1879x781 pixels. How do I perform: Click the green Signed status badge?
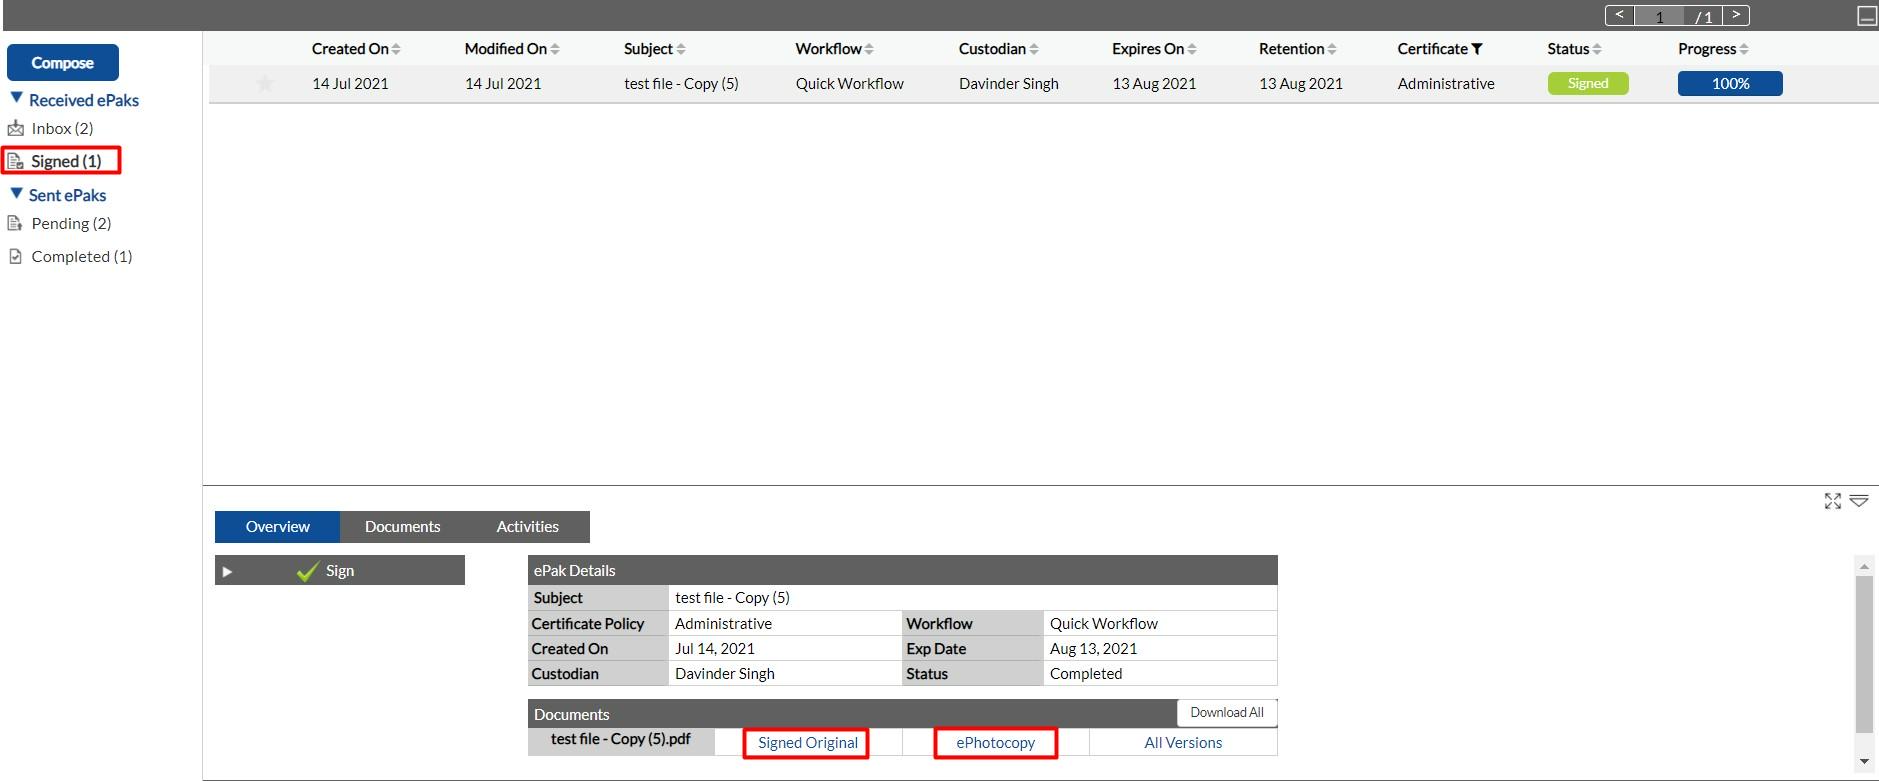[x=1588, y=84]
